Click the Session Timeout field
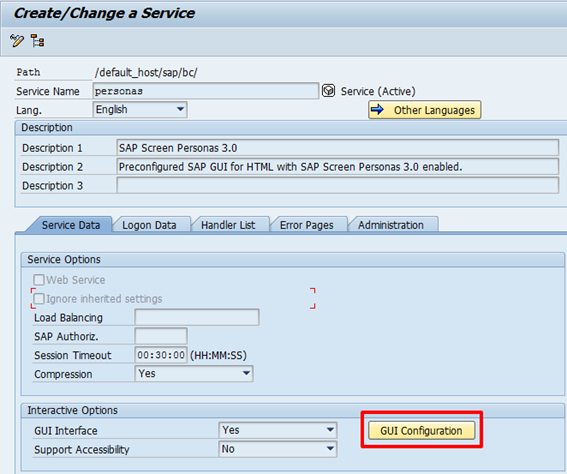Image resolution: width=567 pixels, height=474 pixels. [161, 355]
